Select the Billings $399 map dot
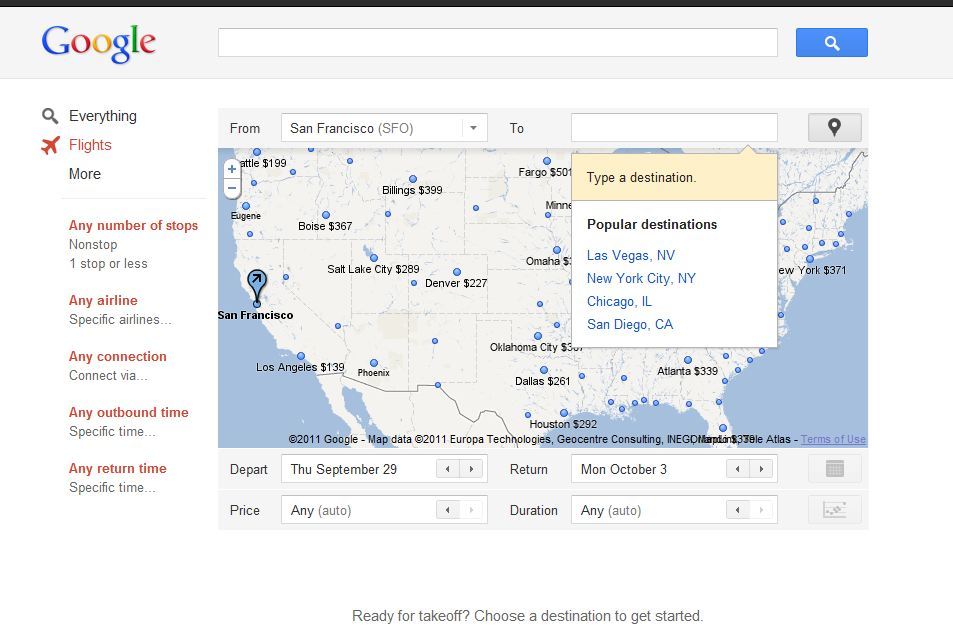953x638 pixels. [413, 179]
